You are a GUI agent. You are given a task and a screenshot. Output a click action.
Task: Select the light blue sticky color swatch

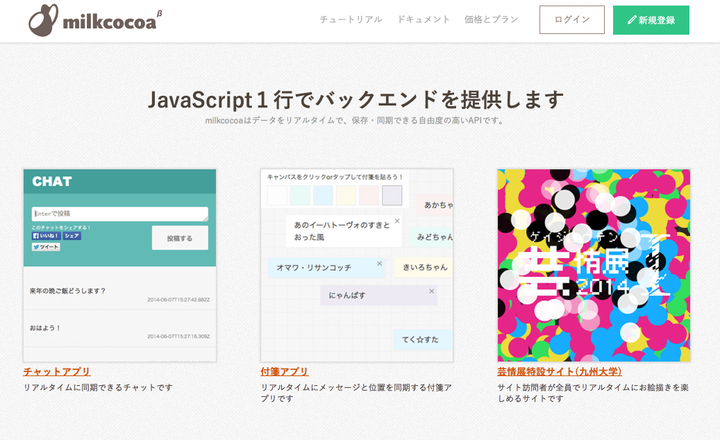click(x=323, y=195)
